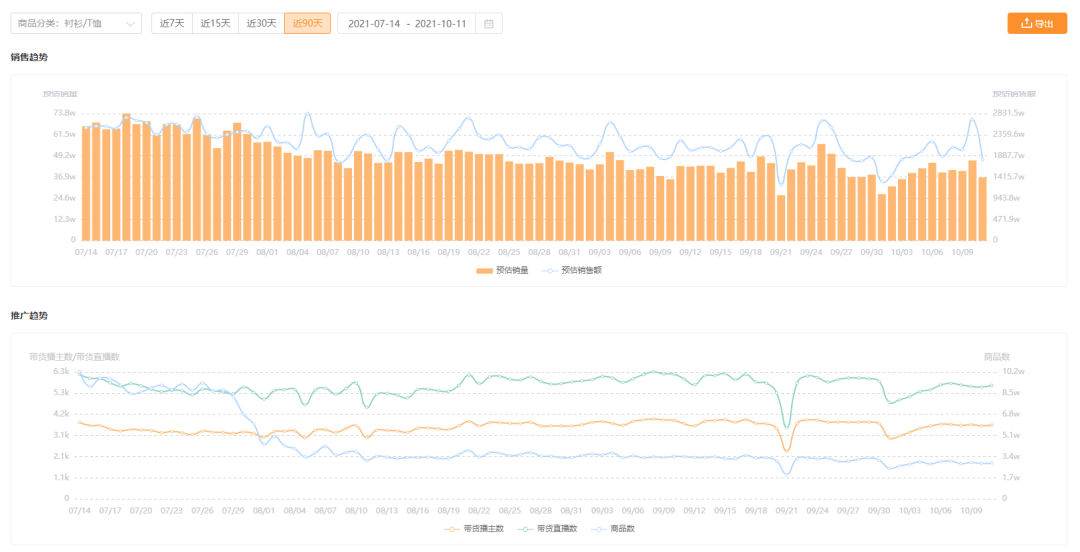Click the 73.8w axis label in sales chart

[64, 113]
